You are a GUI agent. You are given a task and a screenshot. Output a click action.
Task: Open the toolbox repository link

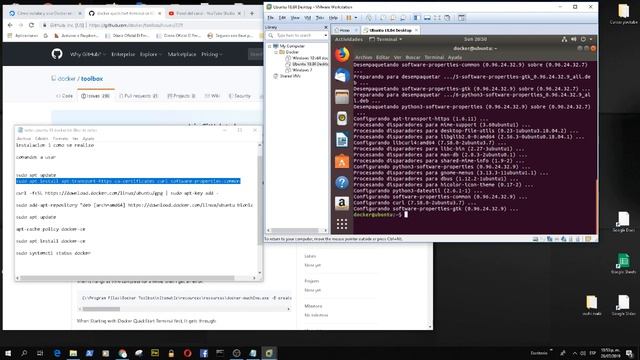pos(92,78)
